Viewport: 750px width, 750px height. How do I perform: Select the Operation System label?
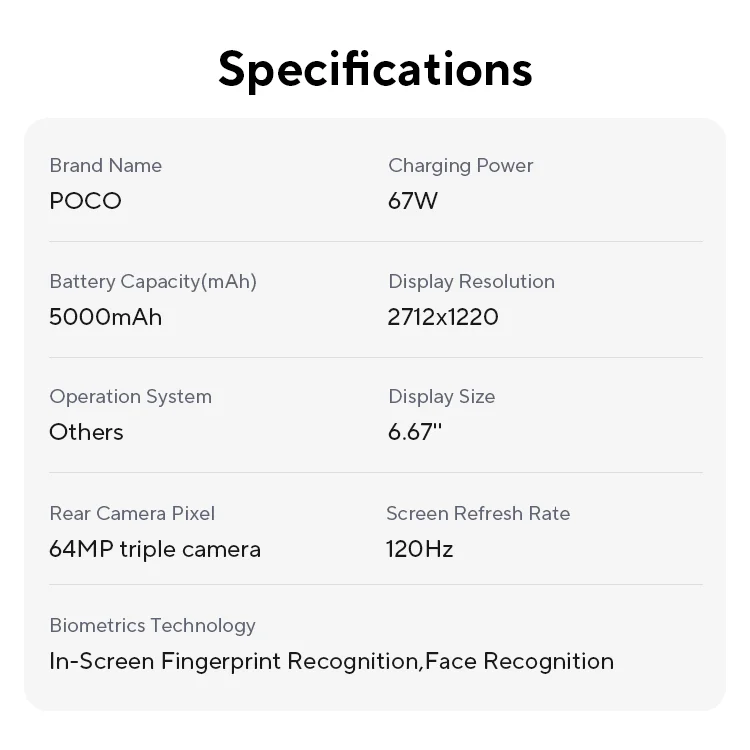[x=130, y=396]
